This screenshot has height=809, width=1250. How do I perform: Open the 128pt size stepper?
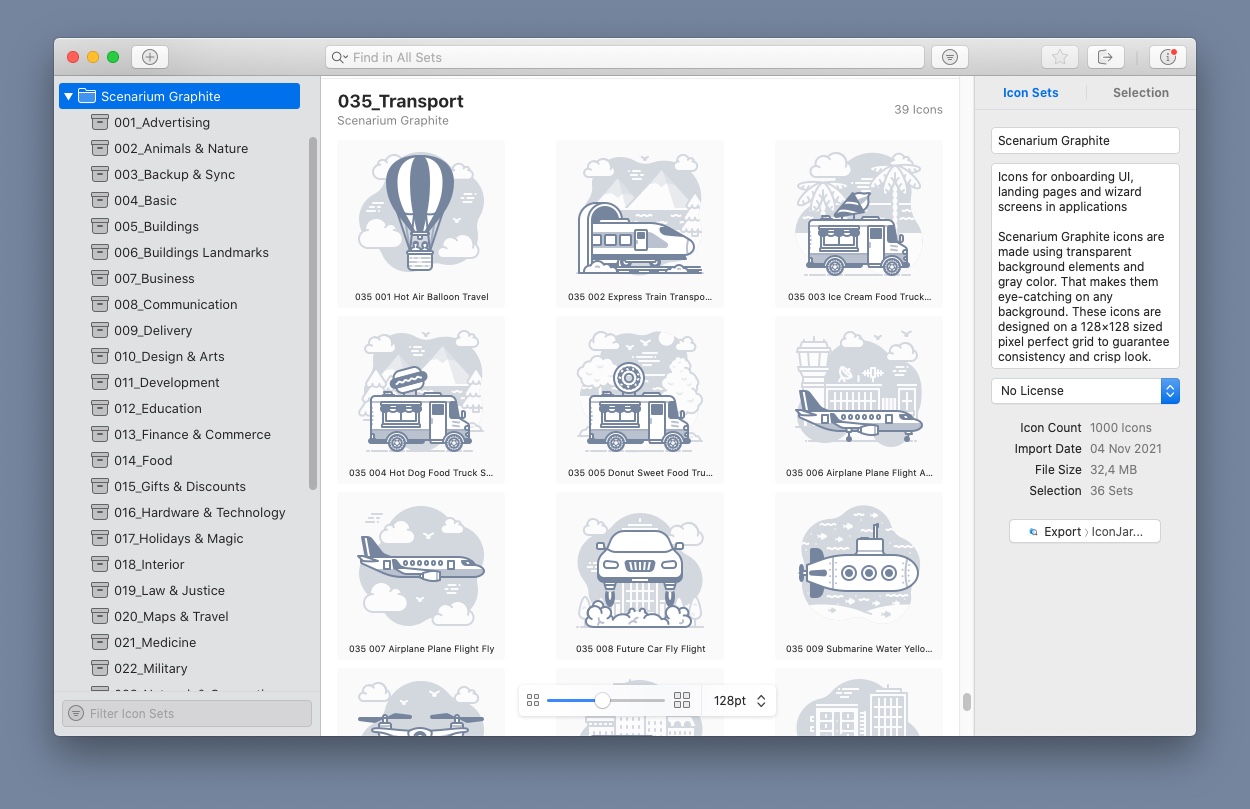(764, 700)
